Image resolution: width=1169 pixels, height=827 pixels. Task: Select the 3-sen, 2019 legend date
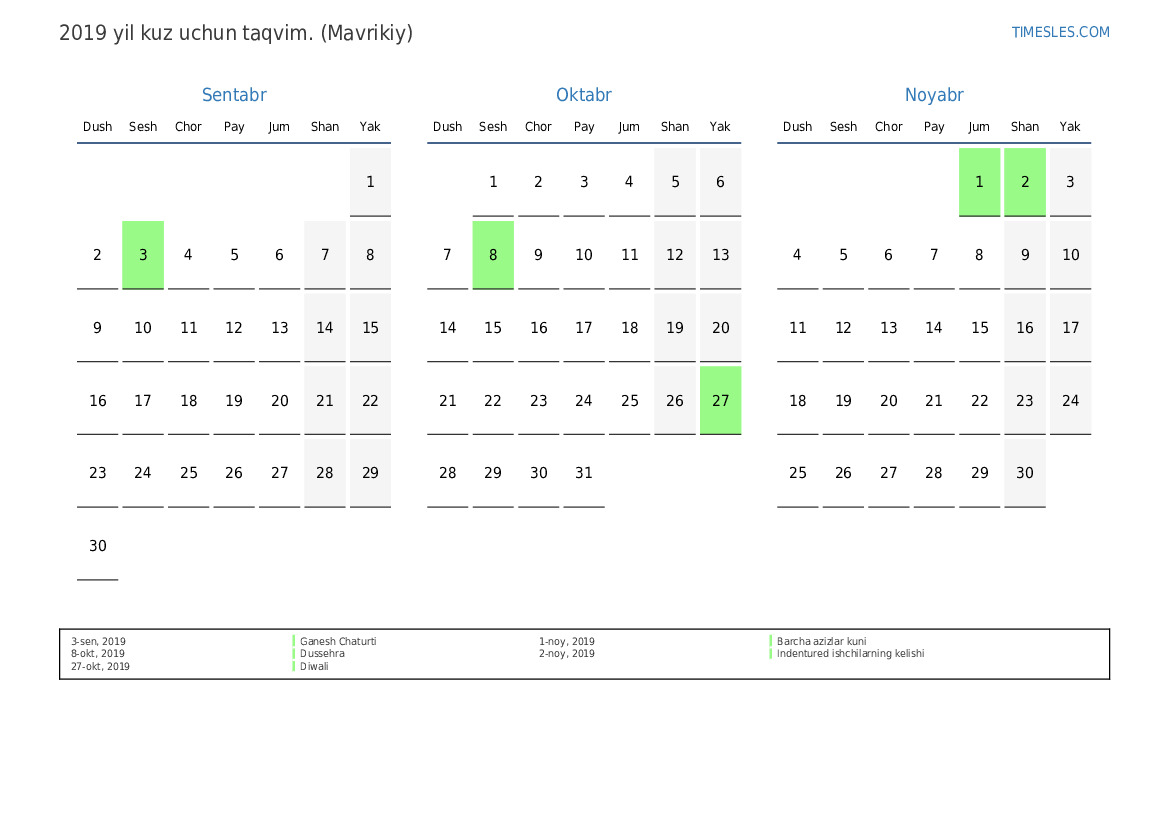98,642
